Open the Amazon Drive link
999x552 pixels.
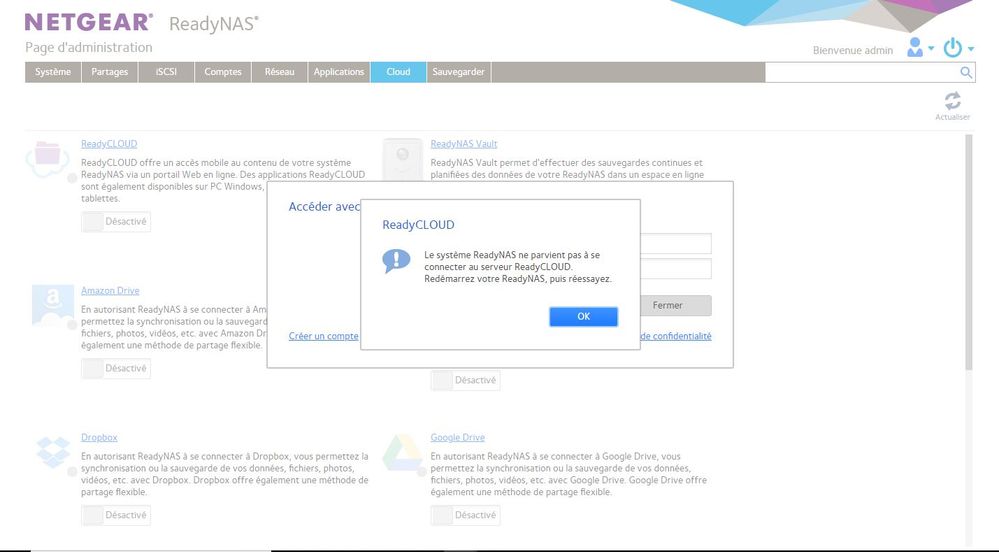tap(110, 291)
